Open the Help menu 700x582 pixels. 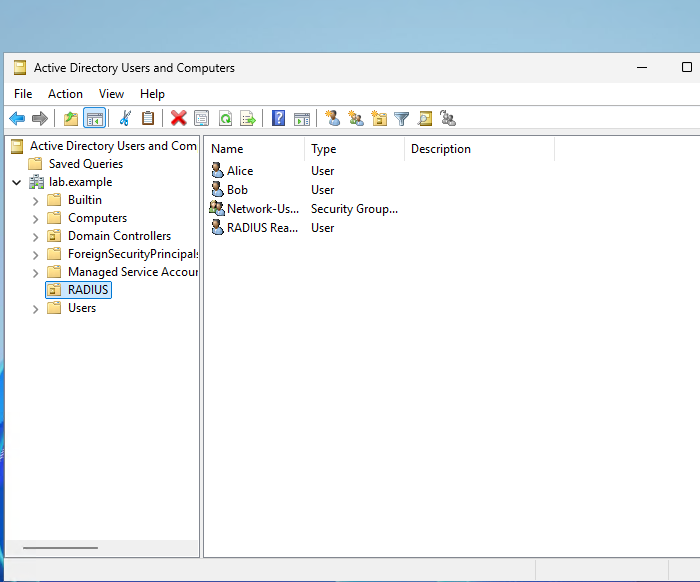(152, 94)
